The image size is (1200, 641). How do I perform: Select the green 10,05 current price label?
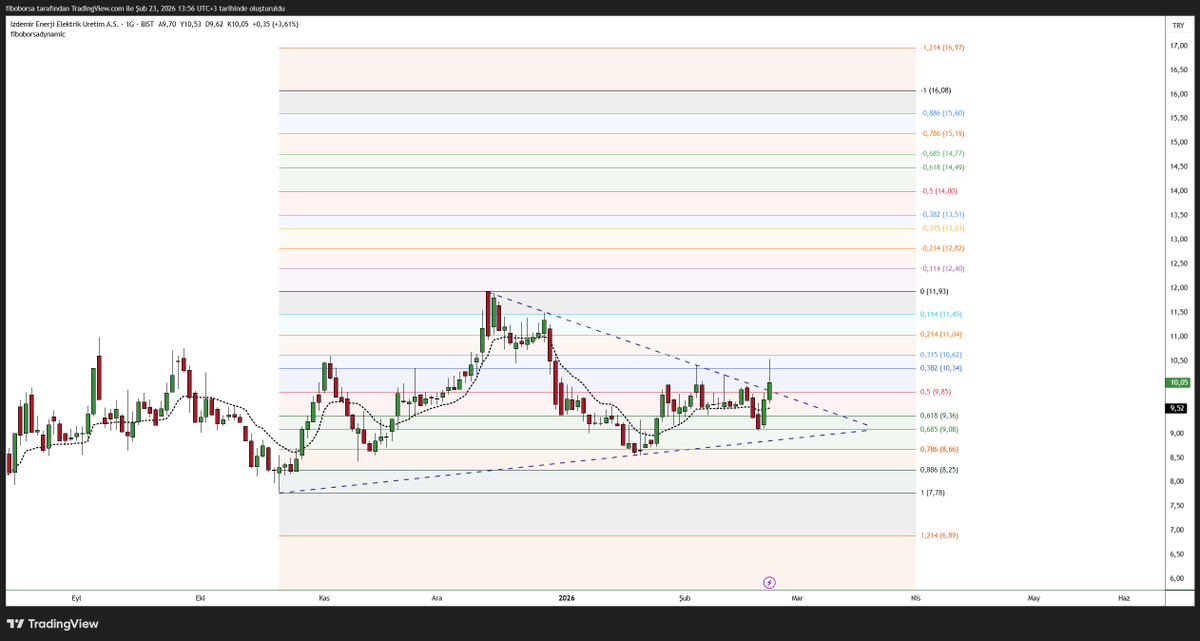coord(1178,382)
